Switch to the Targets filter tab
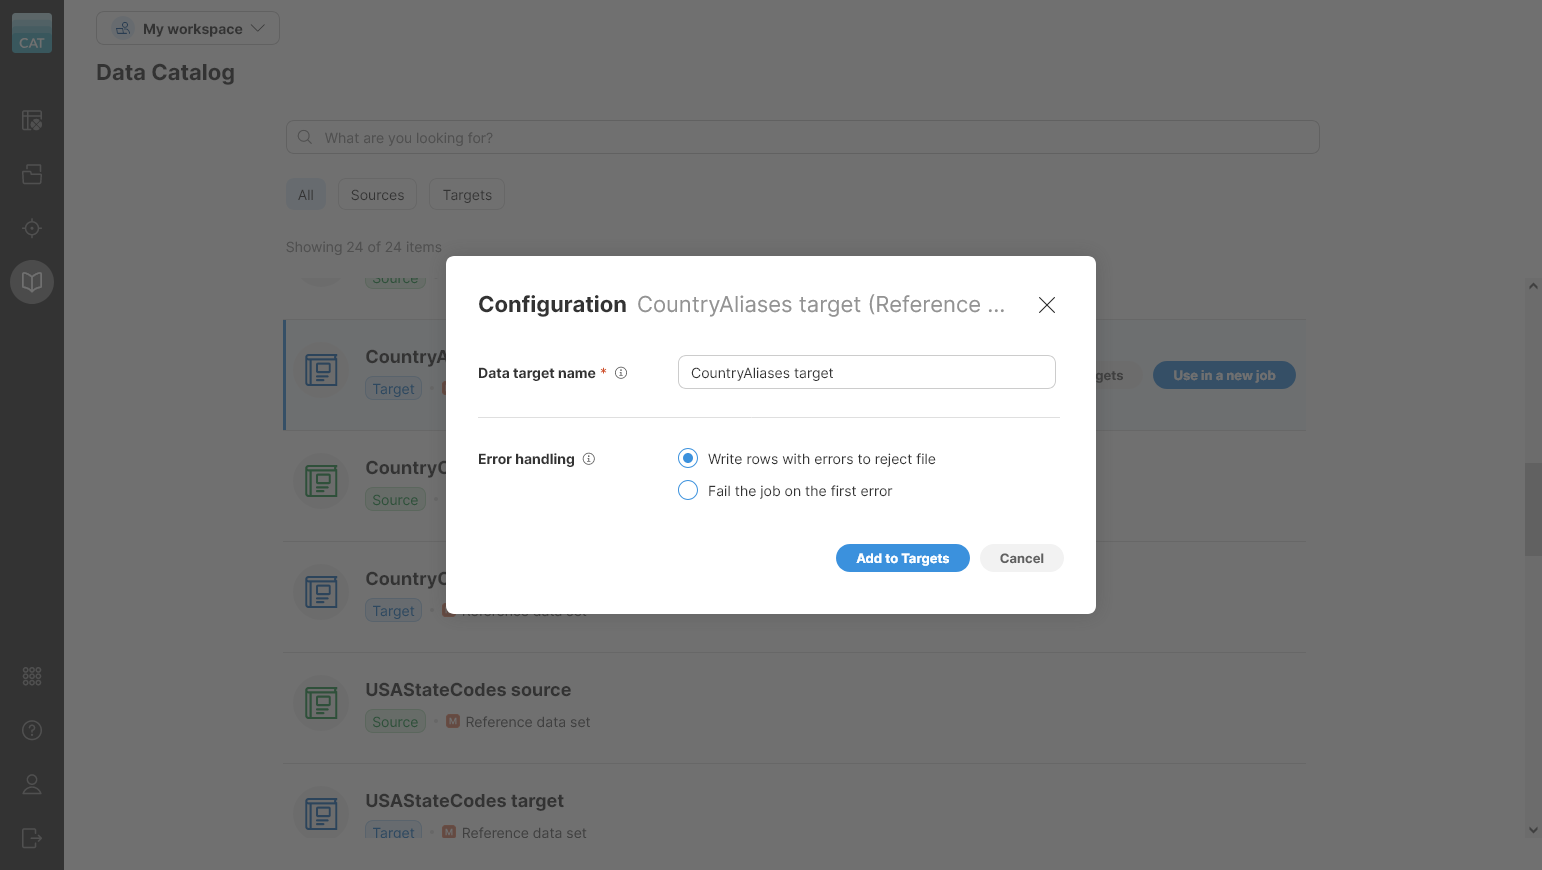 (466, 194)
